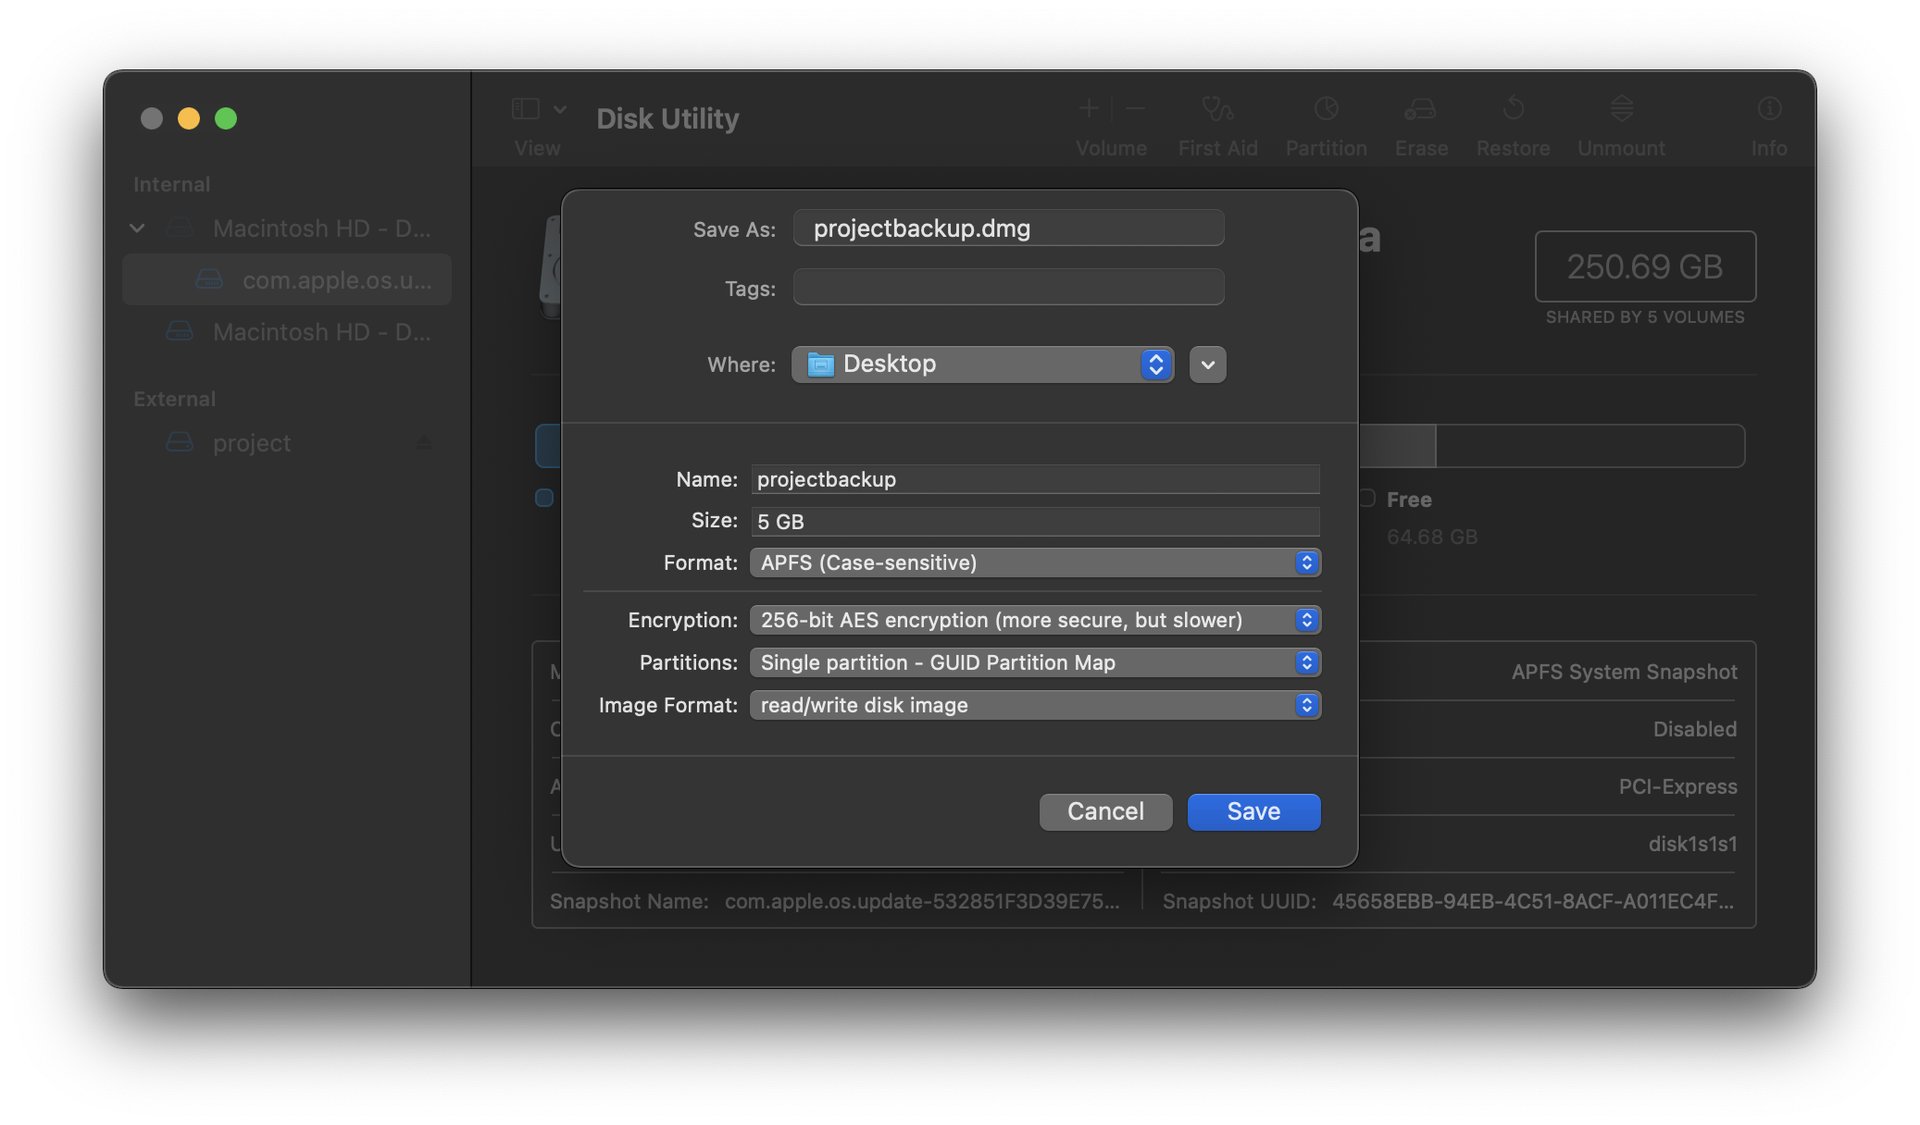Viewport: 1920px width, 1125px height.
Task: Click the Free space legend label
Action: pyautogui.click(x=1409, y=499)
